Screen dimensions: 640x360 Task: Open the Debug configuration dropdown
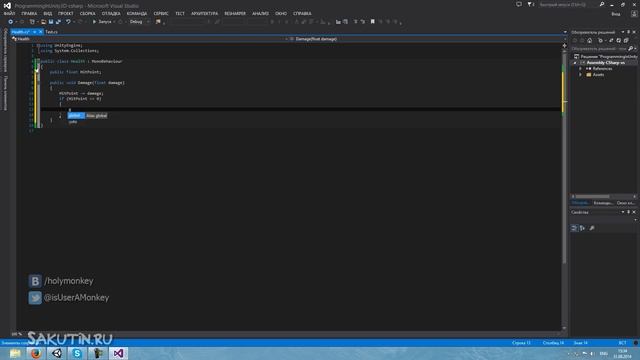pos(140,22)
